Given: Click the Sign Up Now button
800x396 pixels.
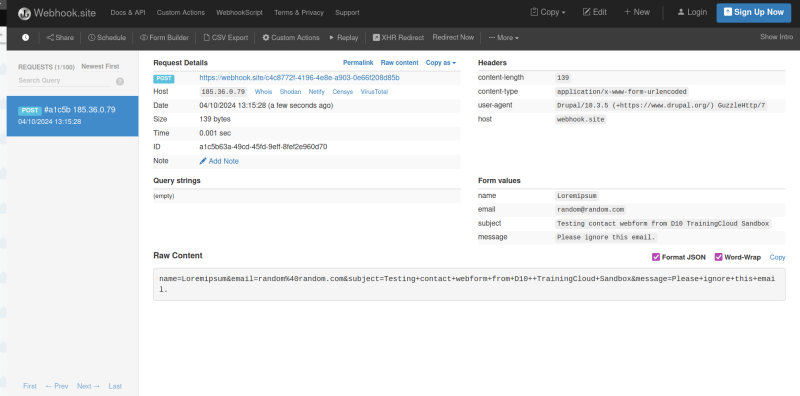Looking at the screenshot, I should pyautogui.click(x=754, y=13).
